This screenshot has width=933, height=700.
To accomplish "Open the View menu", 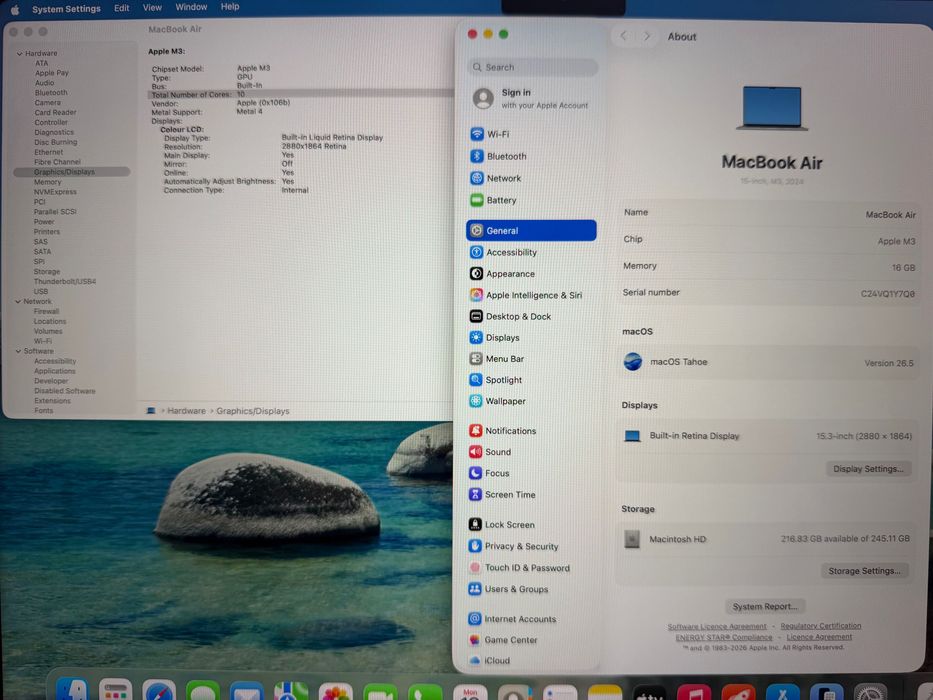I will [x=152, y=8].
